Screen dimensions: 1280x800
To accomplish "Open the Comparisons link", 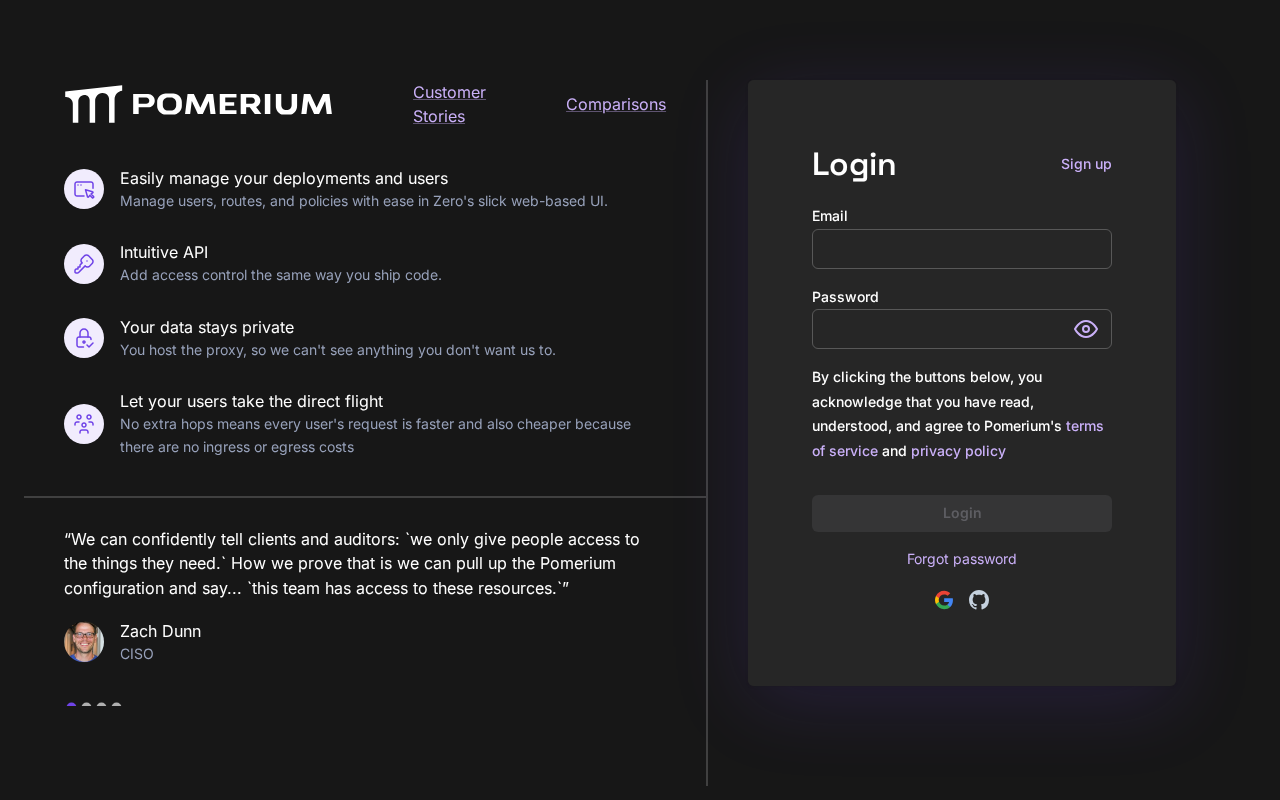I will pos(616,104).
